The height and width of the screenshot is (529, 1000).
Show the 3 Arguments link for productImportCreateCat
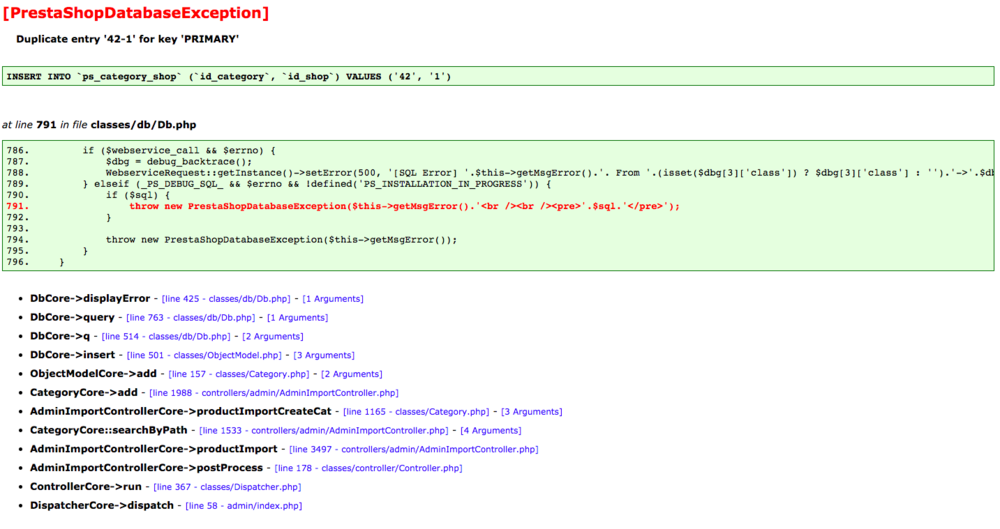coord(531,412)
